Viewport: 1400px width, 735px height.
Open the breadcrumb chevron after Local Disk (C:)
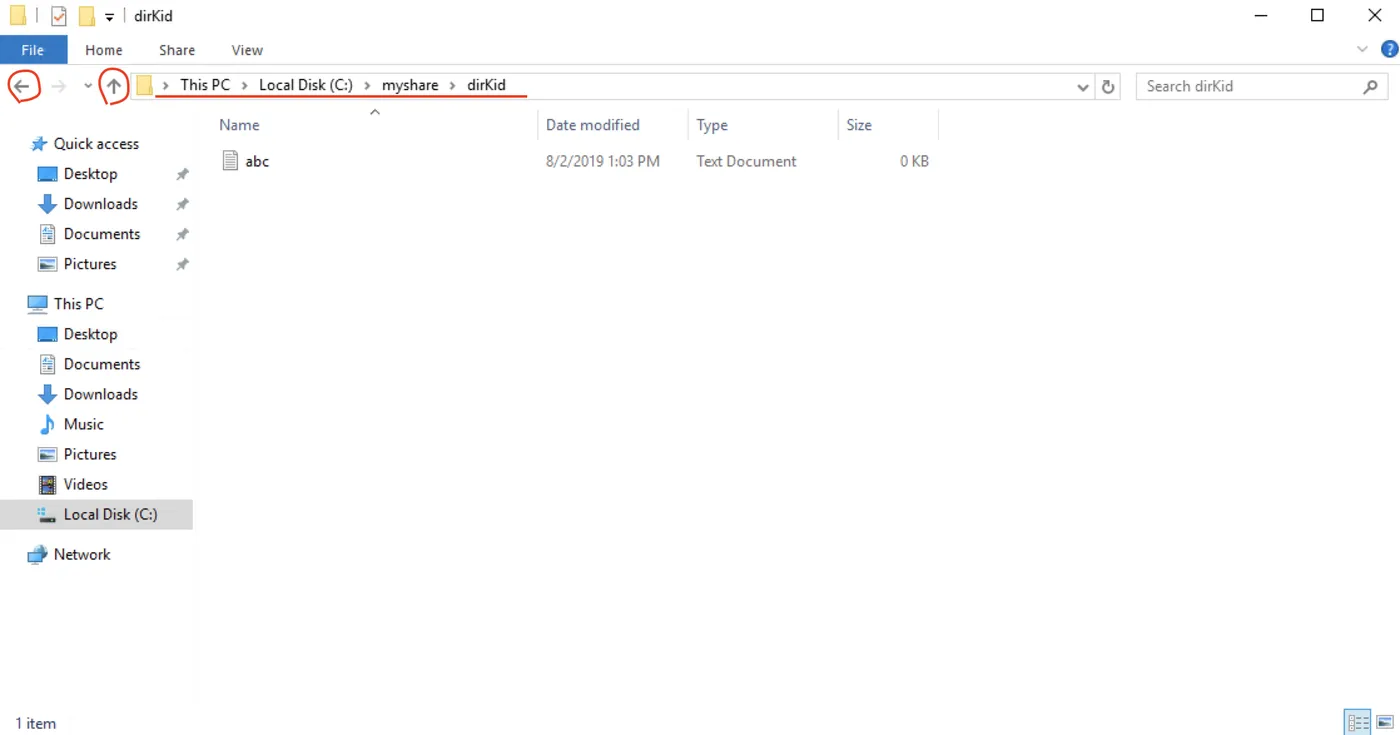368,86
